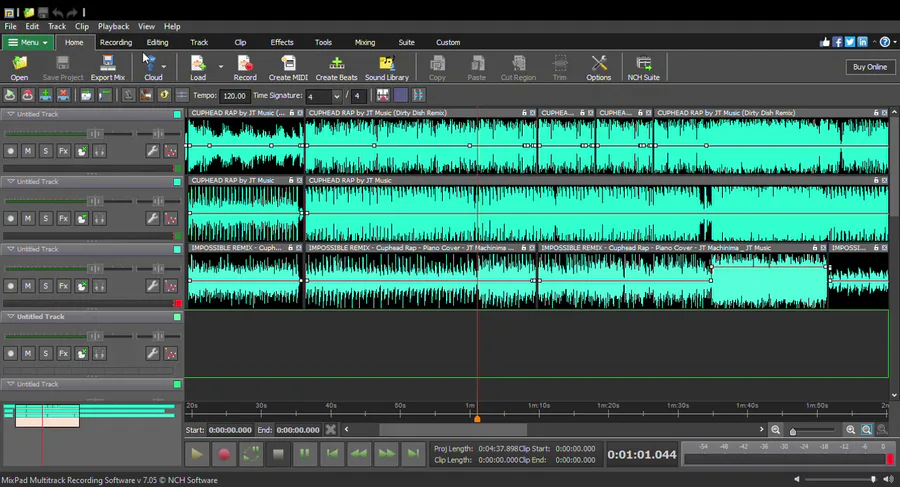Toggle loop playback mode

click(251, 454)
